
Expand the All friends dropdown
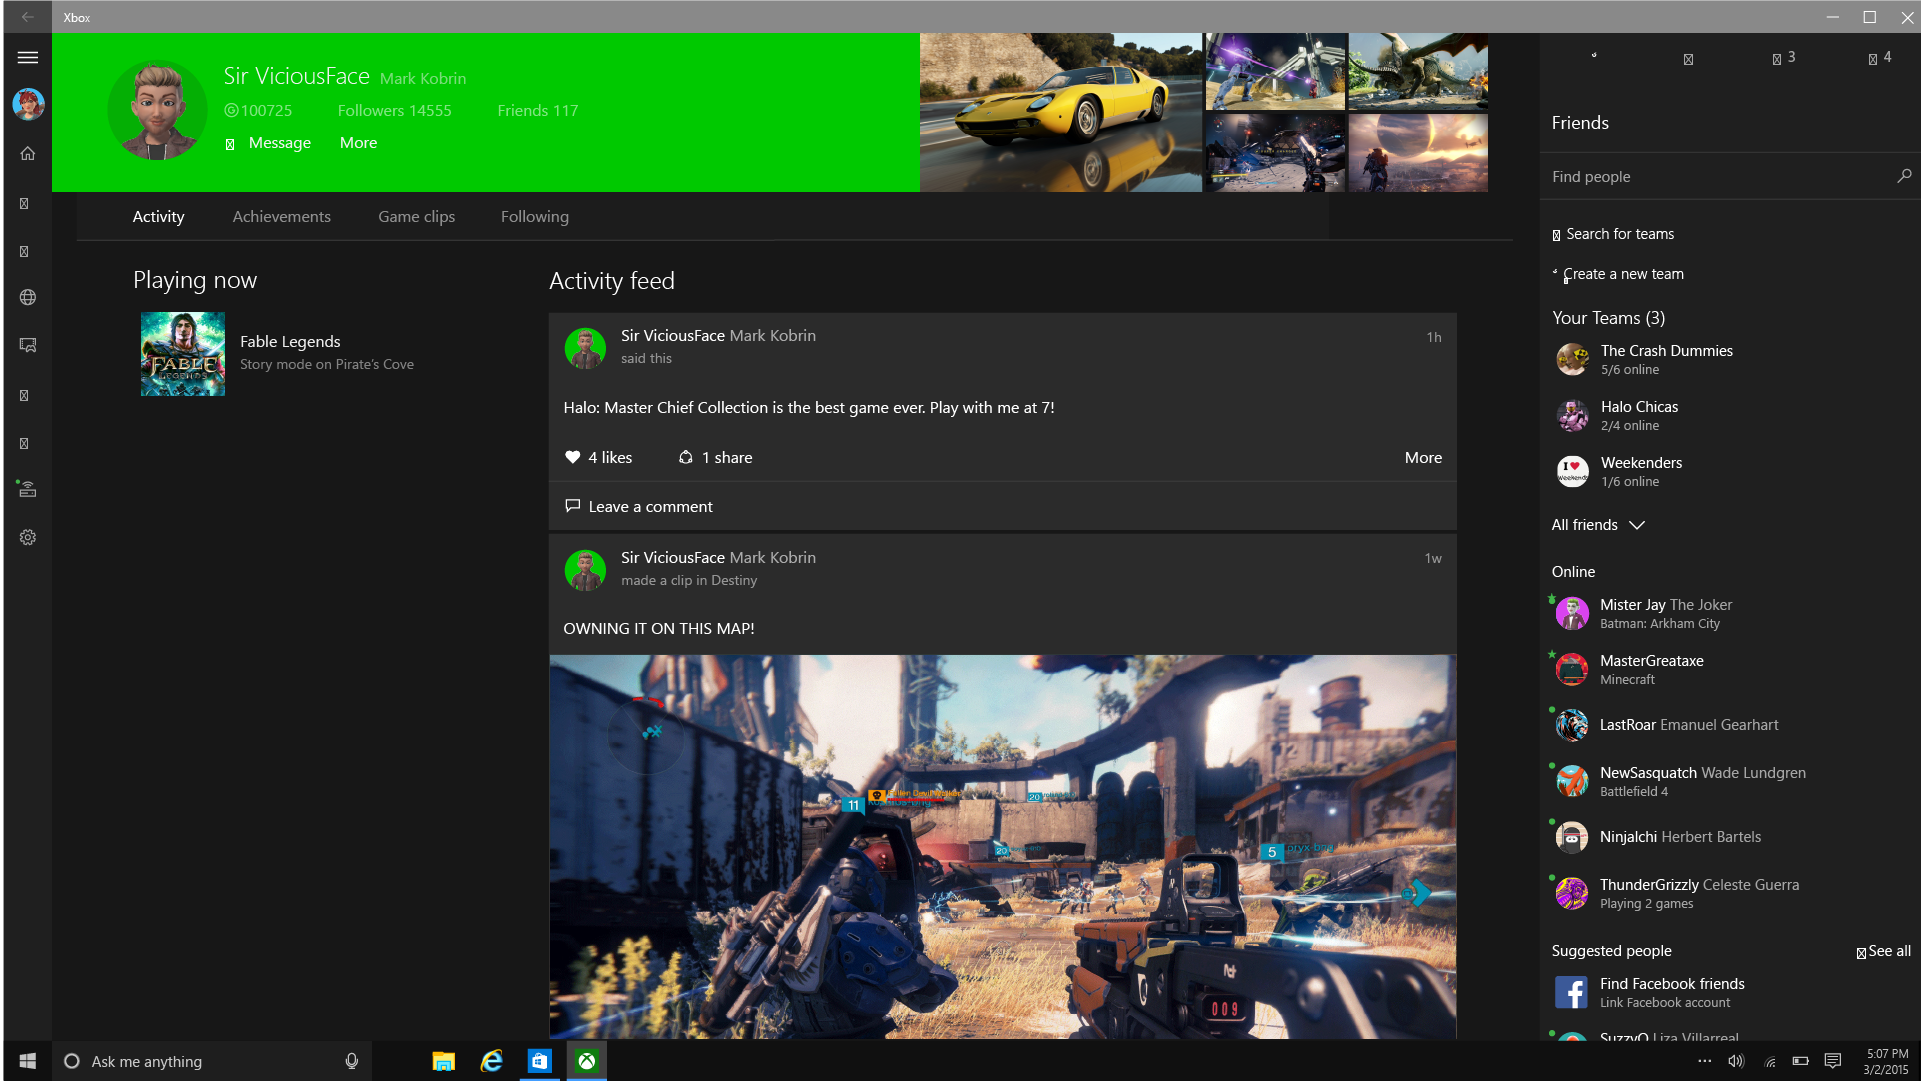tap(1598, 525)
